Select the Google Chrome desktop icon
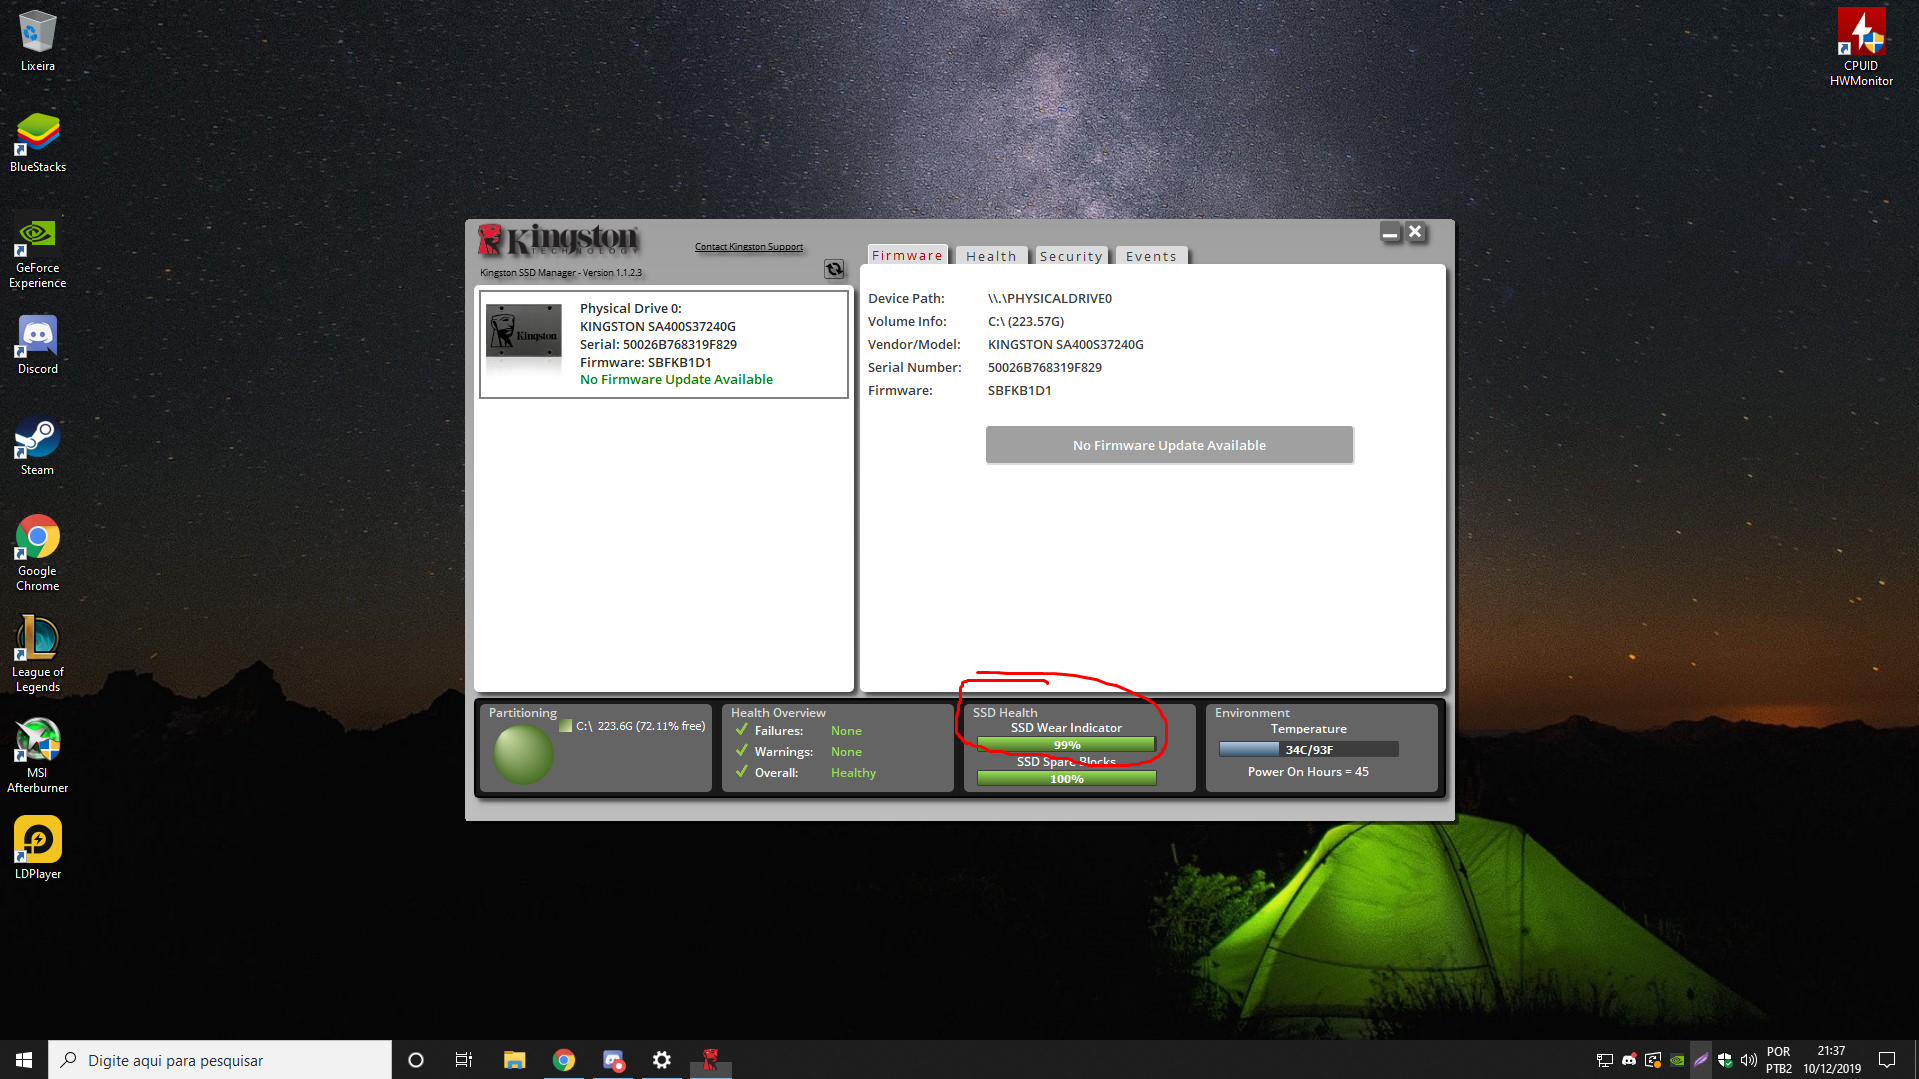The width and height of the screenshot is (1919, 1079). pos(38,553)
